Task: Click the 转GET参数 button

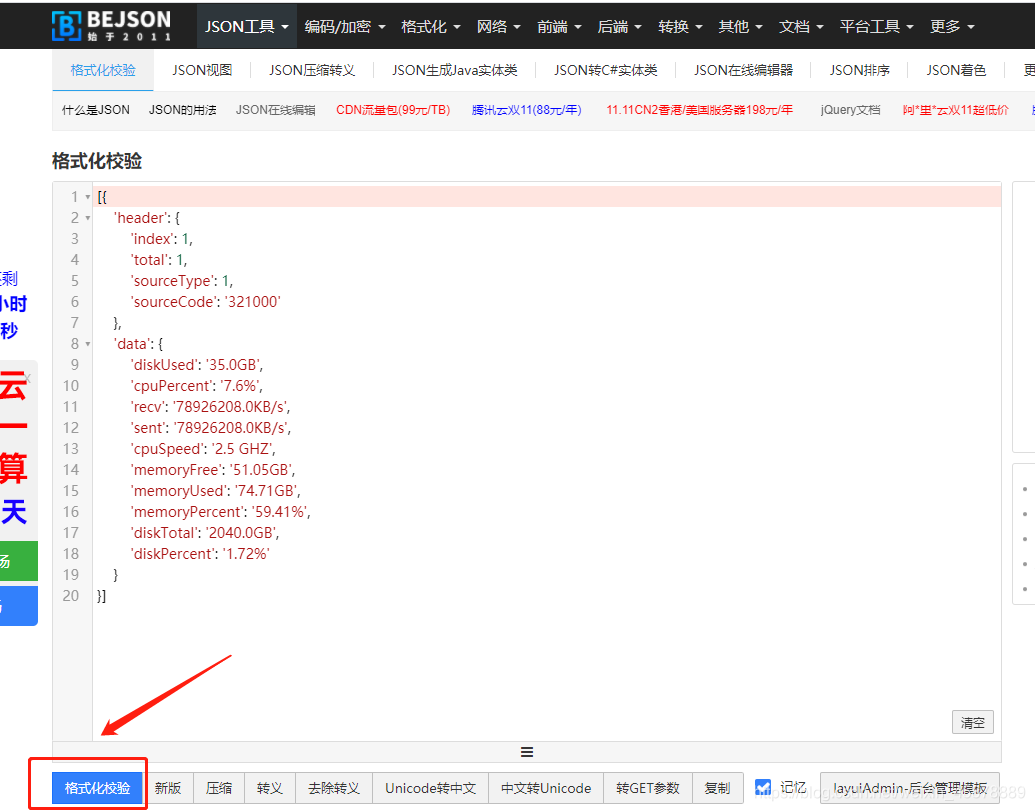Action: click(648, 788)
